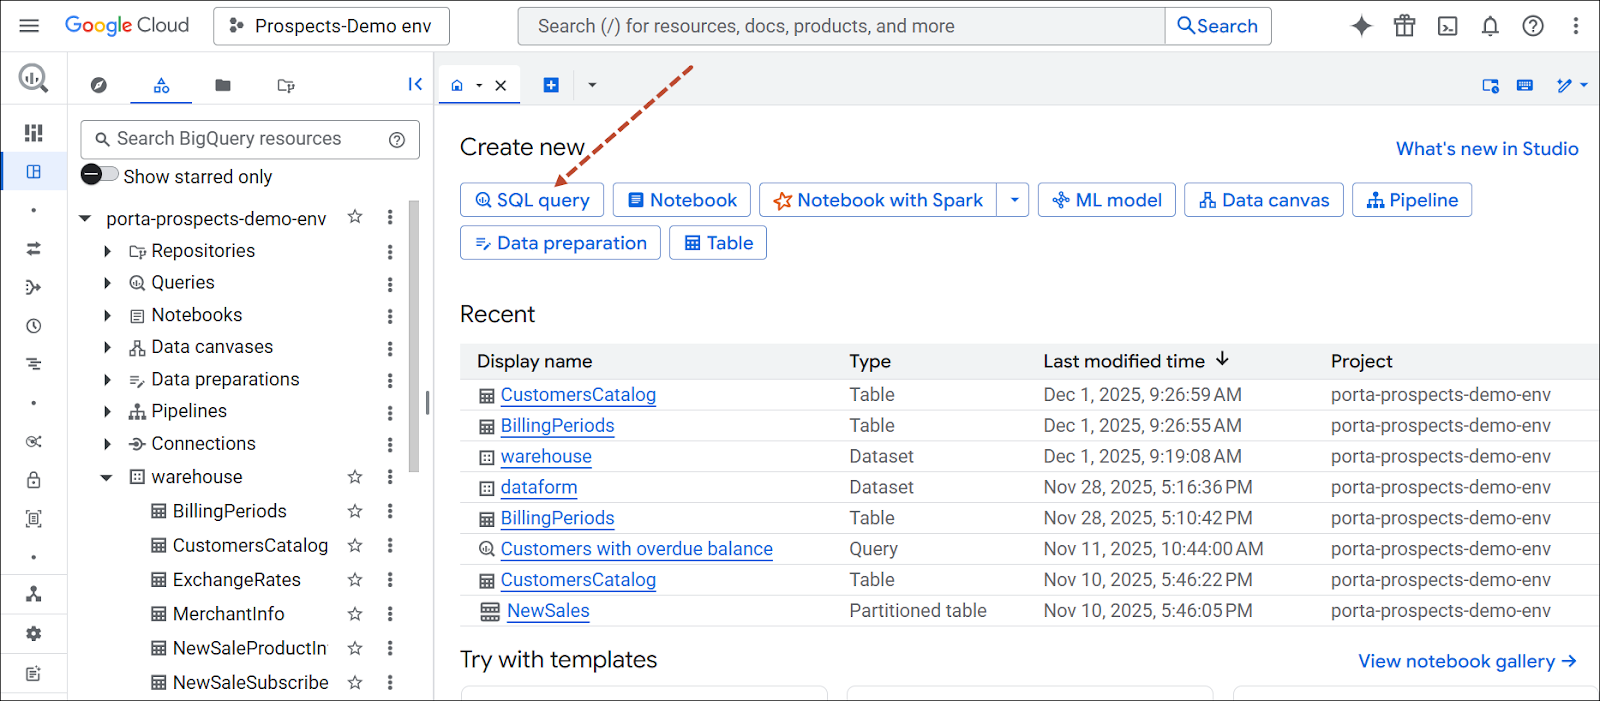Star the porta-prospects-demo-env project
The width and height of the screenshot is (1600, 701).
pos(355,217)
